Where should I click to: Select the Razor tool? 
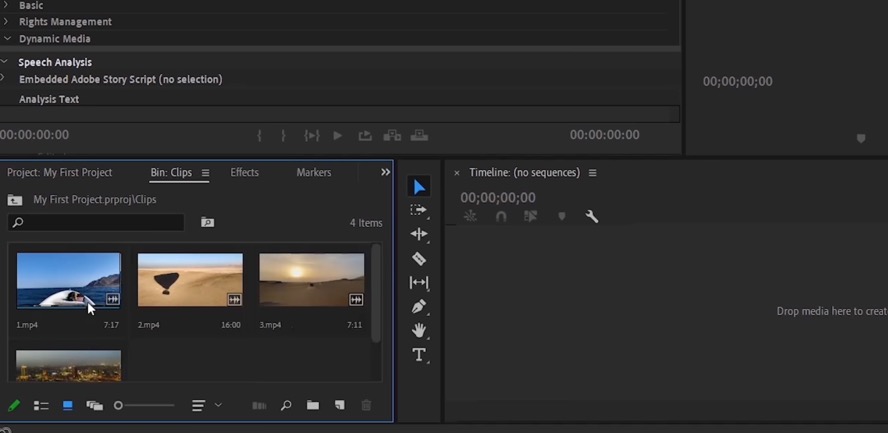click(419, 259)
